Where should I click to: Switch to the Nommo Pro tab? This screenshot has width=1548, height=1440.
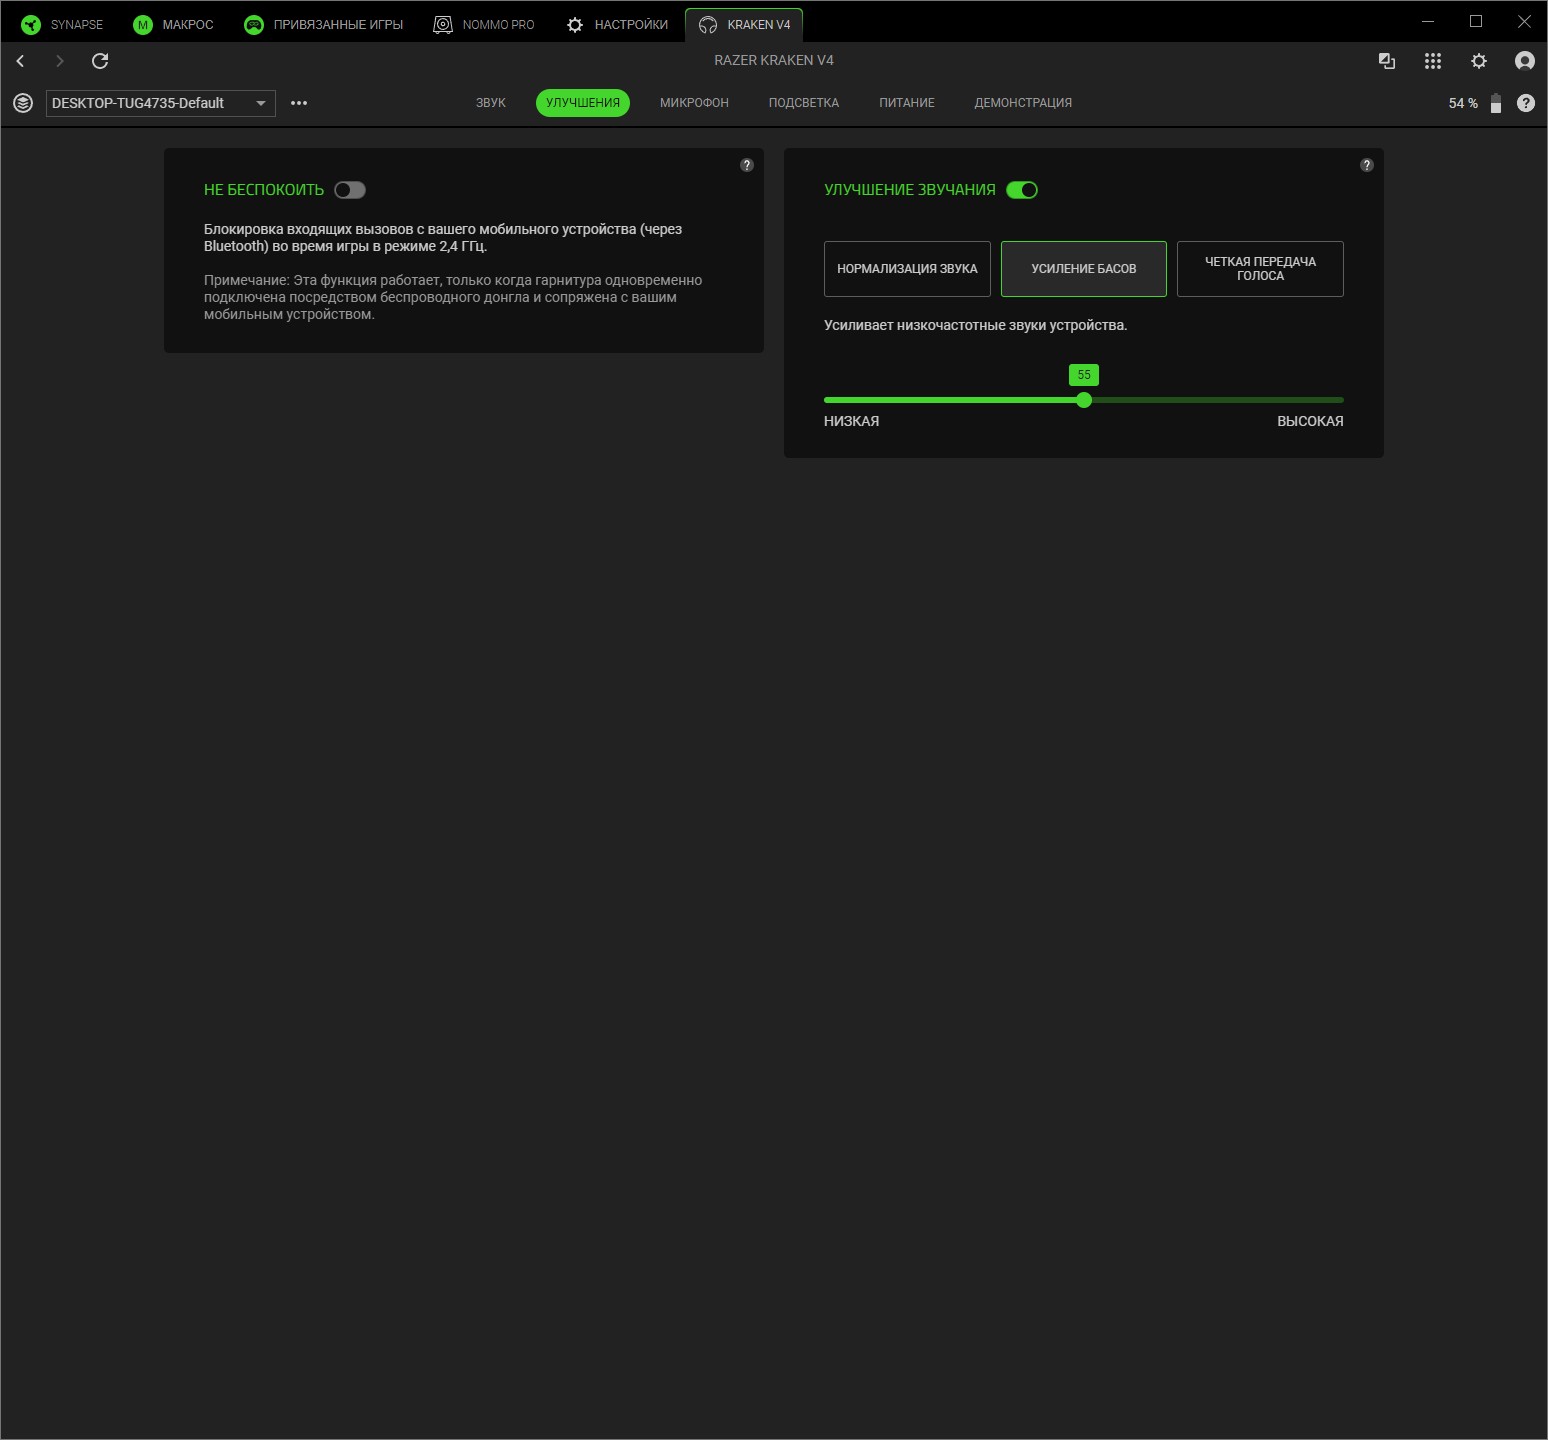point(484,25)
